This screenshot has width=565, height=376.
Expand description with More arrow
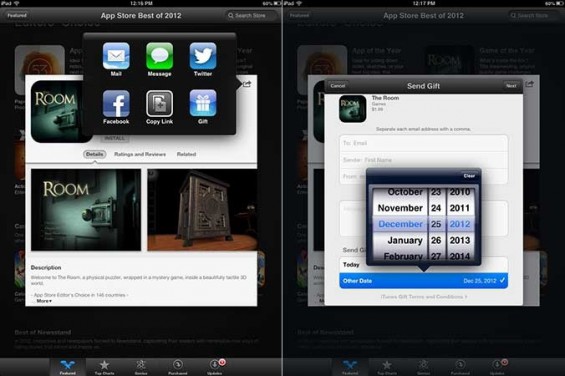(x=44, y=301)
